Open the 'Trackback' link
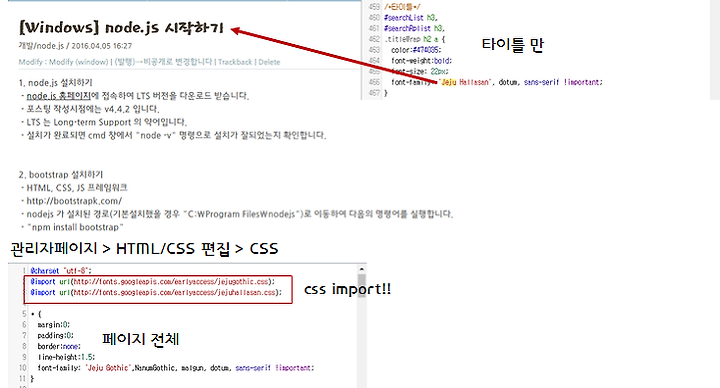 pos(235,62)
